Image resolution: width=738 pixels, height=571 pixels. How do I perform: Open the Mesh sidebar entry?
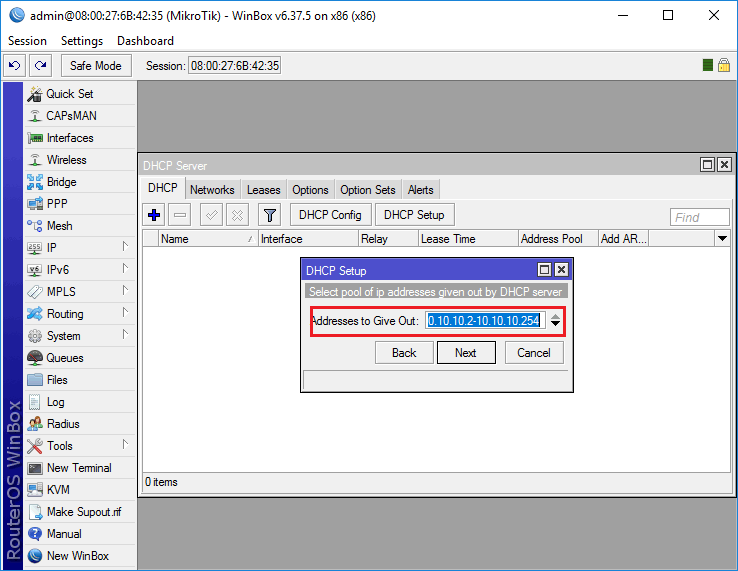[80, 226]
